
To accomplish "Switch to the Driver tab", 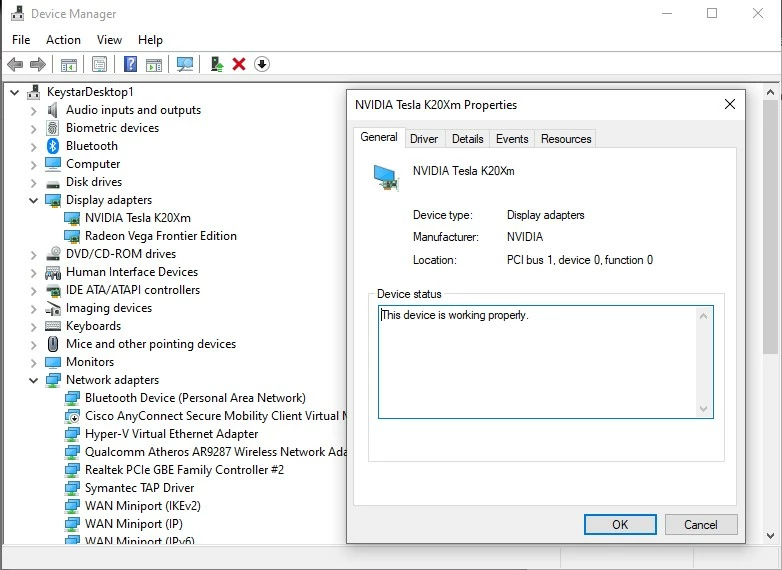I will click(424, 139).
